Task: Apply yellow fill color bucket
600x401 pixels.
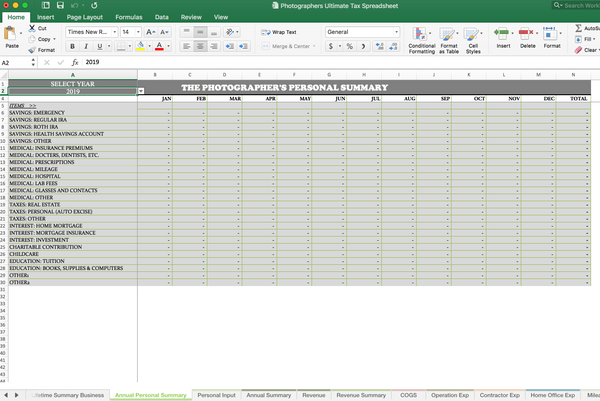Action: (140, 46)
